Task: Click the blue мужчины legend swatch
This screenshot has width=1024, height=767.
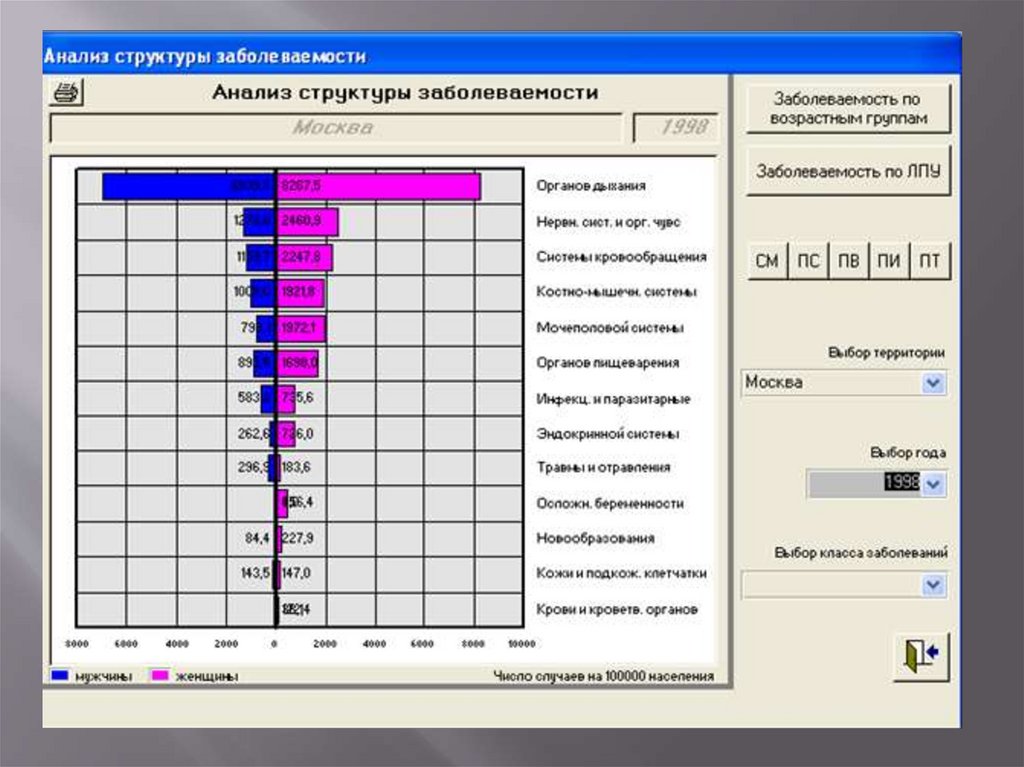Action: coord(59,676)
